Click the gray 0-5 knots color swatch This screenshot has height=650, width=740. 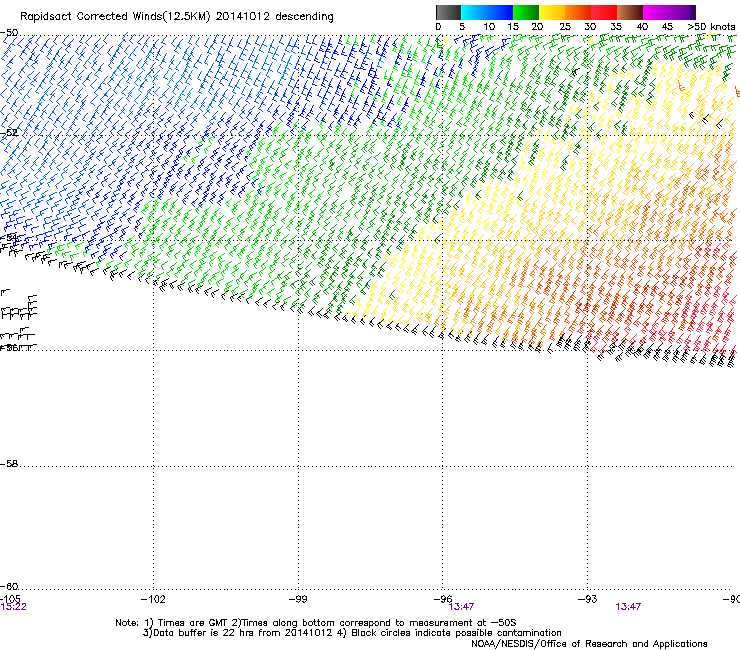point(448,12)
